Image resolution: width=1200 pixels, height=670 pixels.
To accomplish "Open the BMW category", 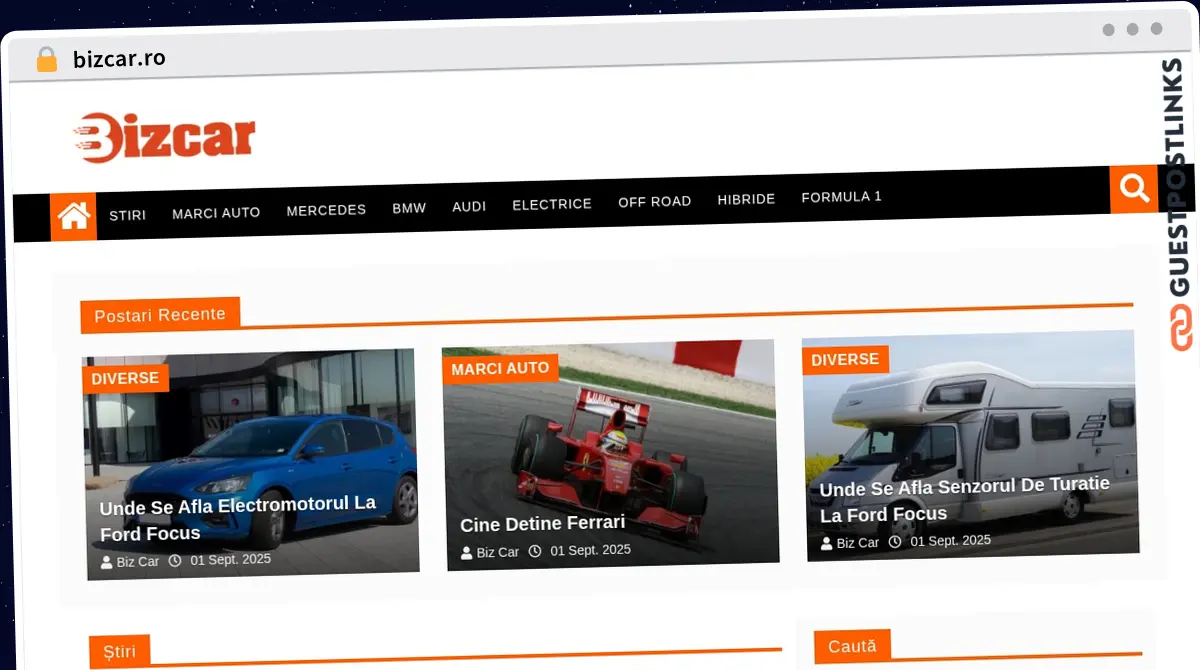I will pyautogui.click(x=409, y=208).
